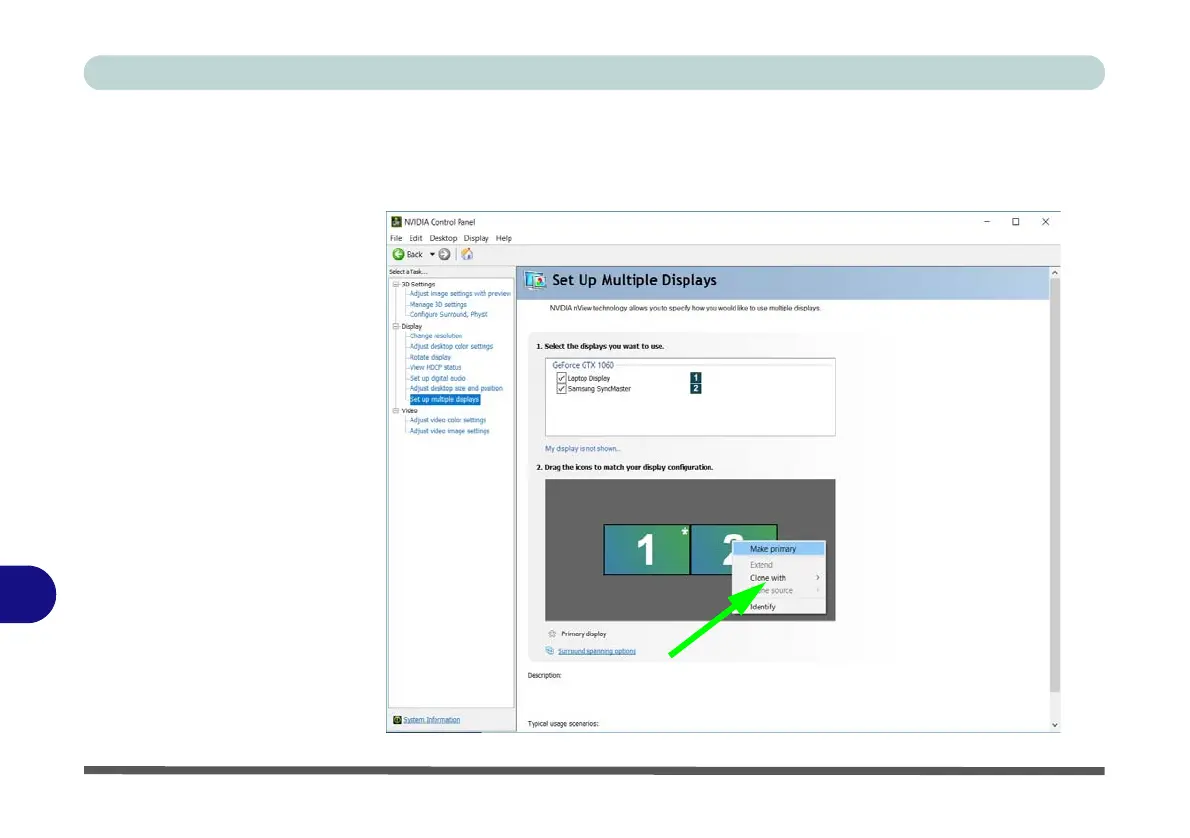1190x838 pixels.
Task: Click the scrollbar down arrow
Action: click(1054, 725)
